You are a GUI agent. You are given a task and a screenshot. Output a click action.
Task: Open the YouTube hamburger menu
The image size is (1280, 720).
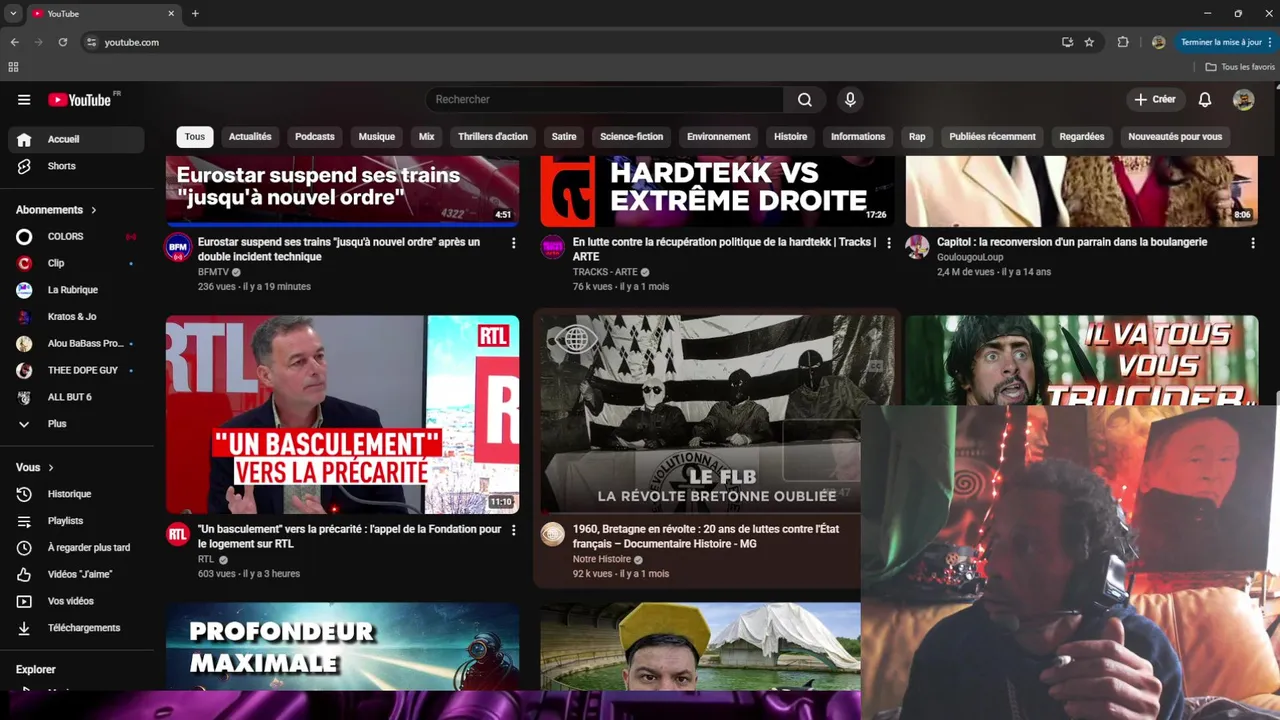click(x=24, y=100)
